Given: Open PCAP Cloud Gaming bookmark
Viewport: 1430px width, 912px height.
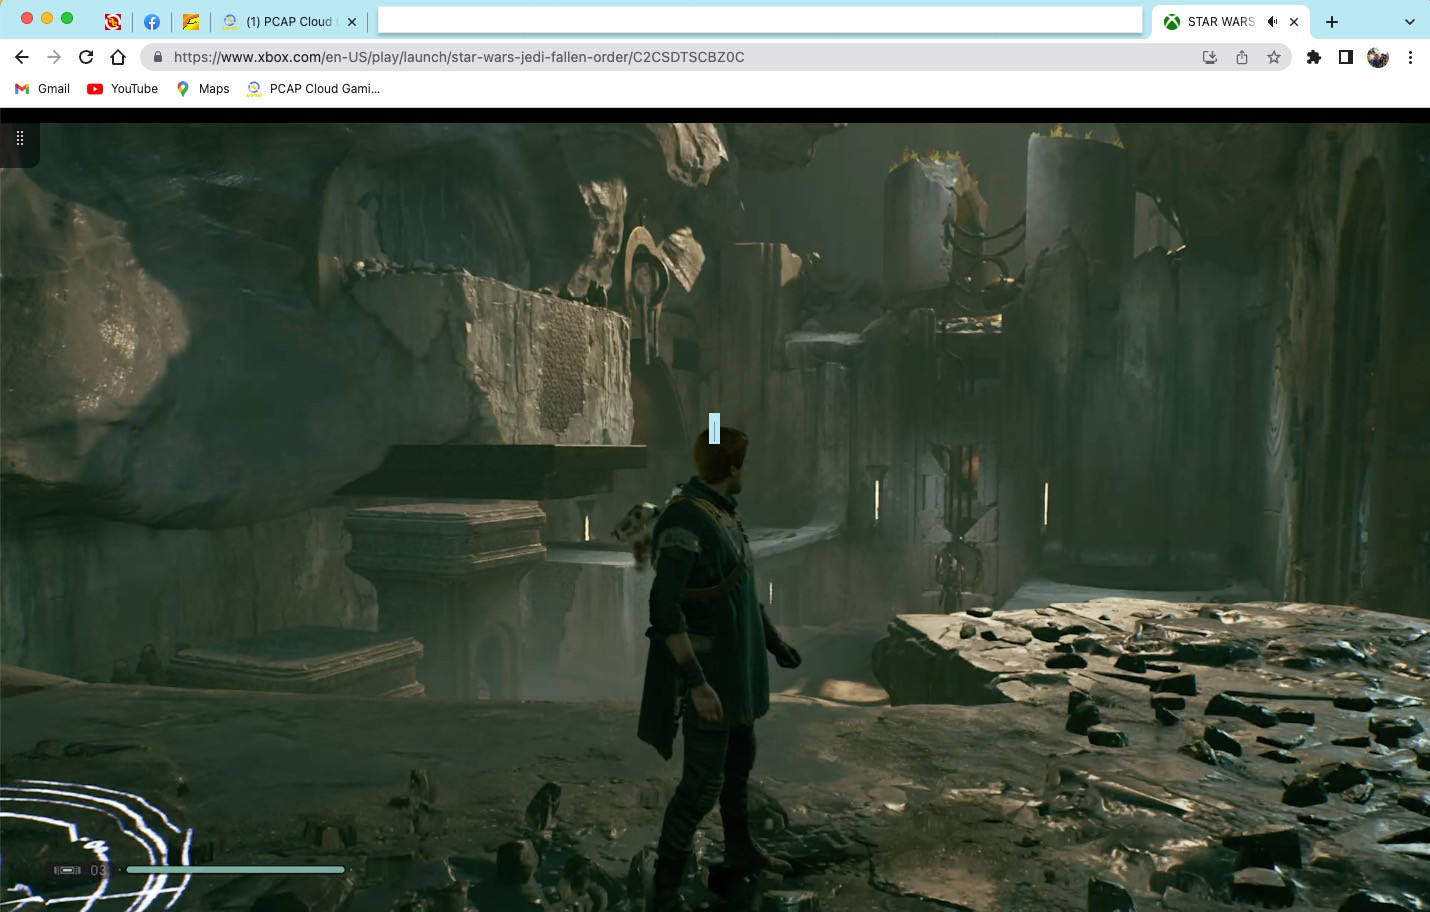Looking at the screenshot, I should (x=313, y=88).
